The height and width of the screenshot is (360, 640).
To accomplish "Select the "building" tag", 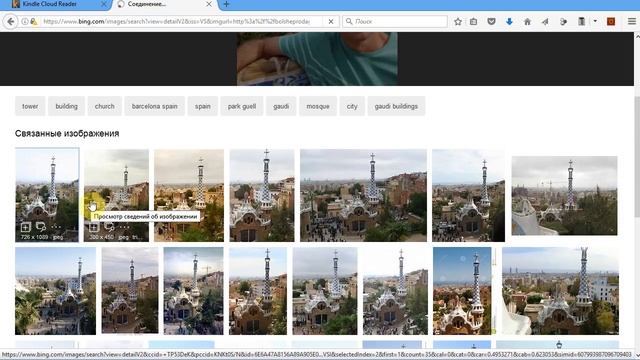I will pyautogui.click(x=67, y=106).
